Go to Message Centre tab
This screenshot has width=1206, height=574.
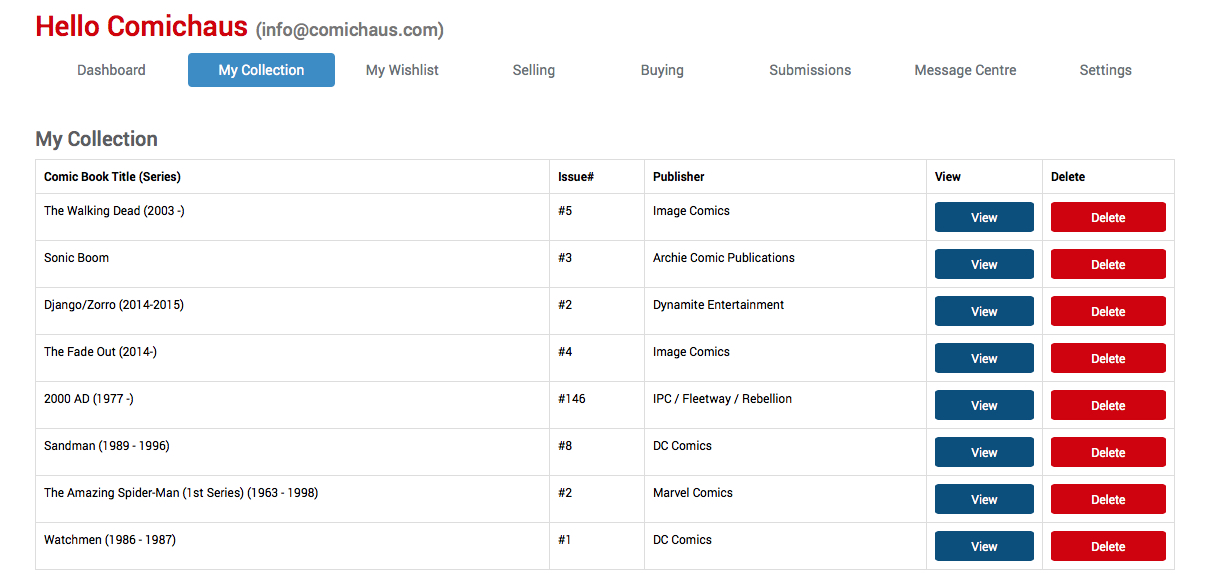coord(965,70)
